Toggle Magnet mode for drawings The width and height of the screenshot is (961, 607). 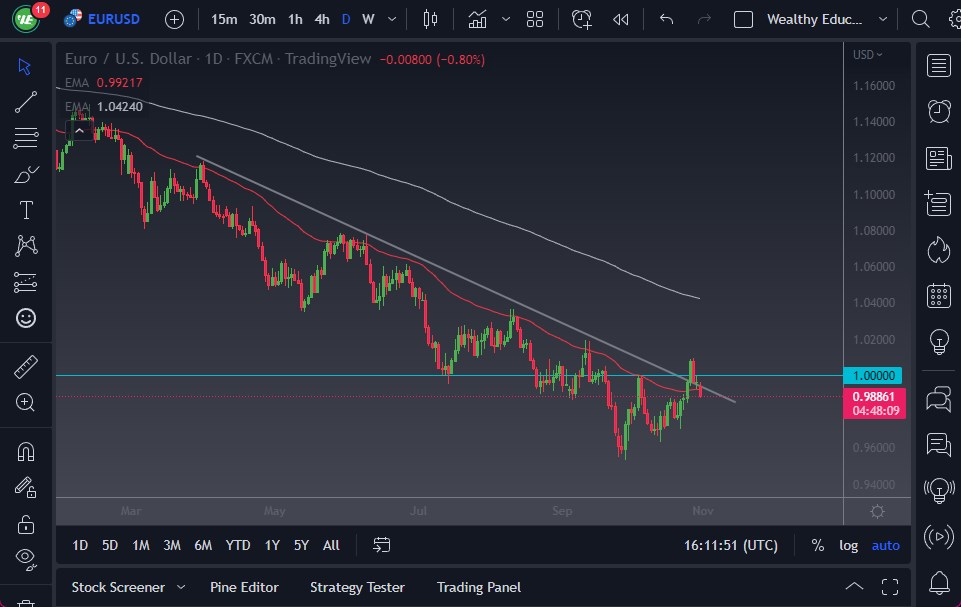25,450
